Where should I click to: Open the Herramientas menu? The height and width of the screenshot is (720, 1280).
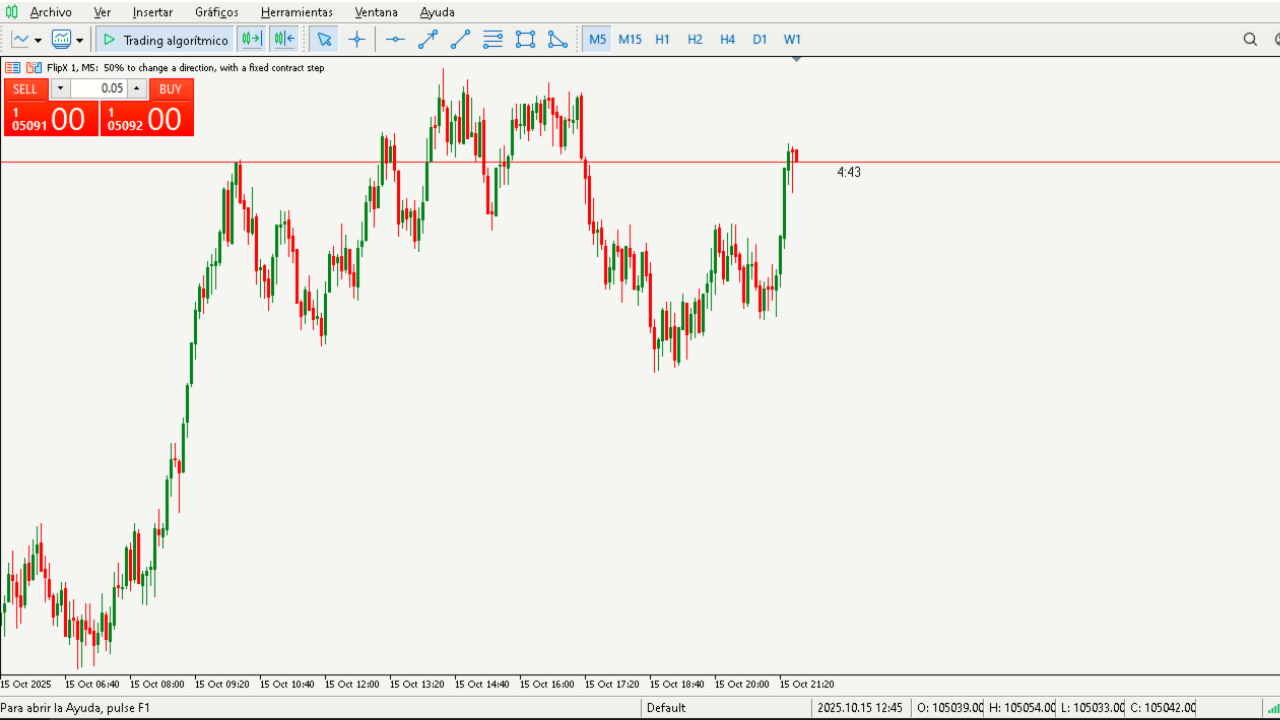[296, 12]
